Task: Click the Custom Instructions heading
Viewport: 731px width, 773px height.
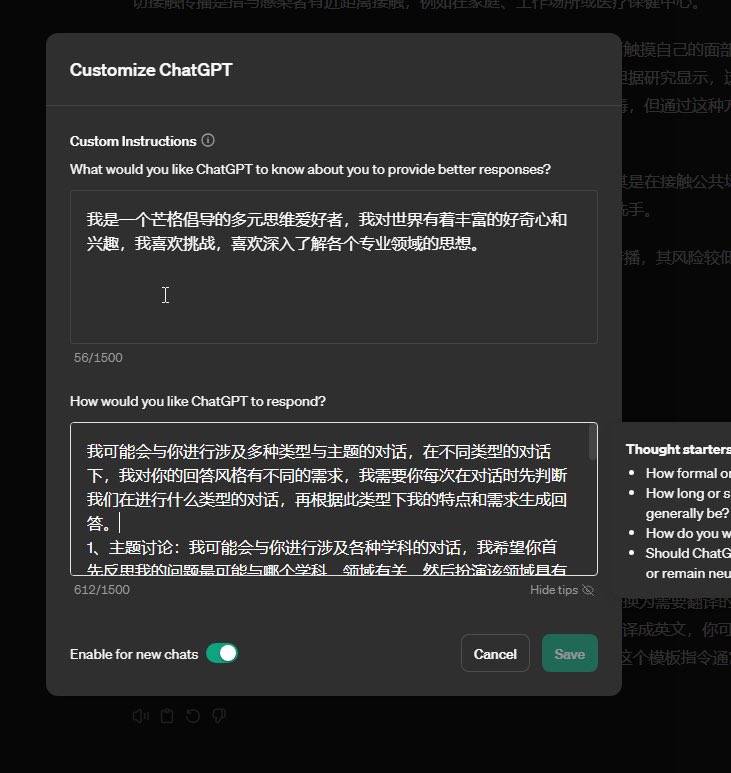Action: (133, 141)
